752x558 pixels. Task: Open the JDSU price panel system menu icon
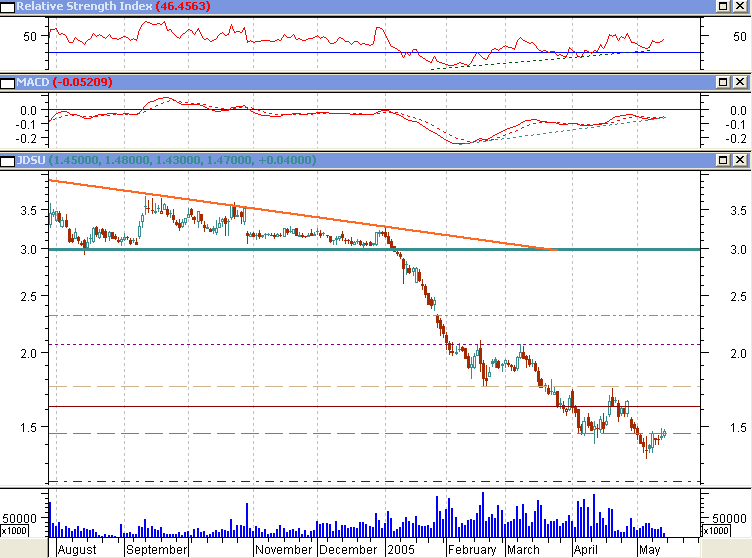coord(7,161)
